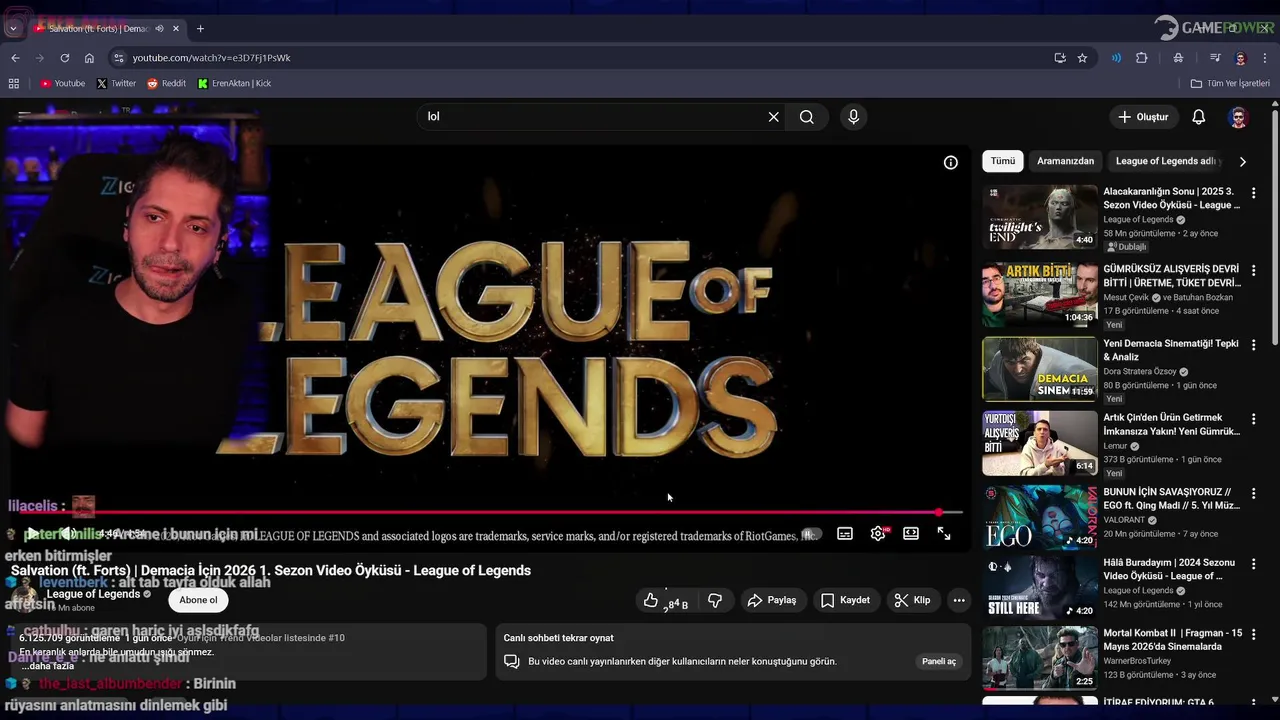This screenshot has height=720, width=1280.
Task: Open Chrome three-dot menu
Action: point(1265,58)
